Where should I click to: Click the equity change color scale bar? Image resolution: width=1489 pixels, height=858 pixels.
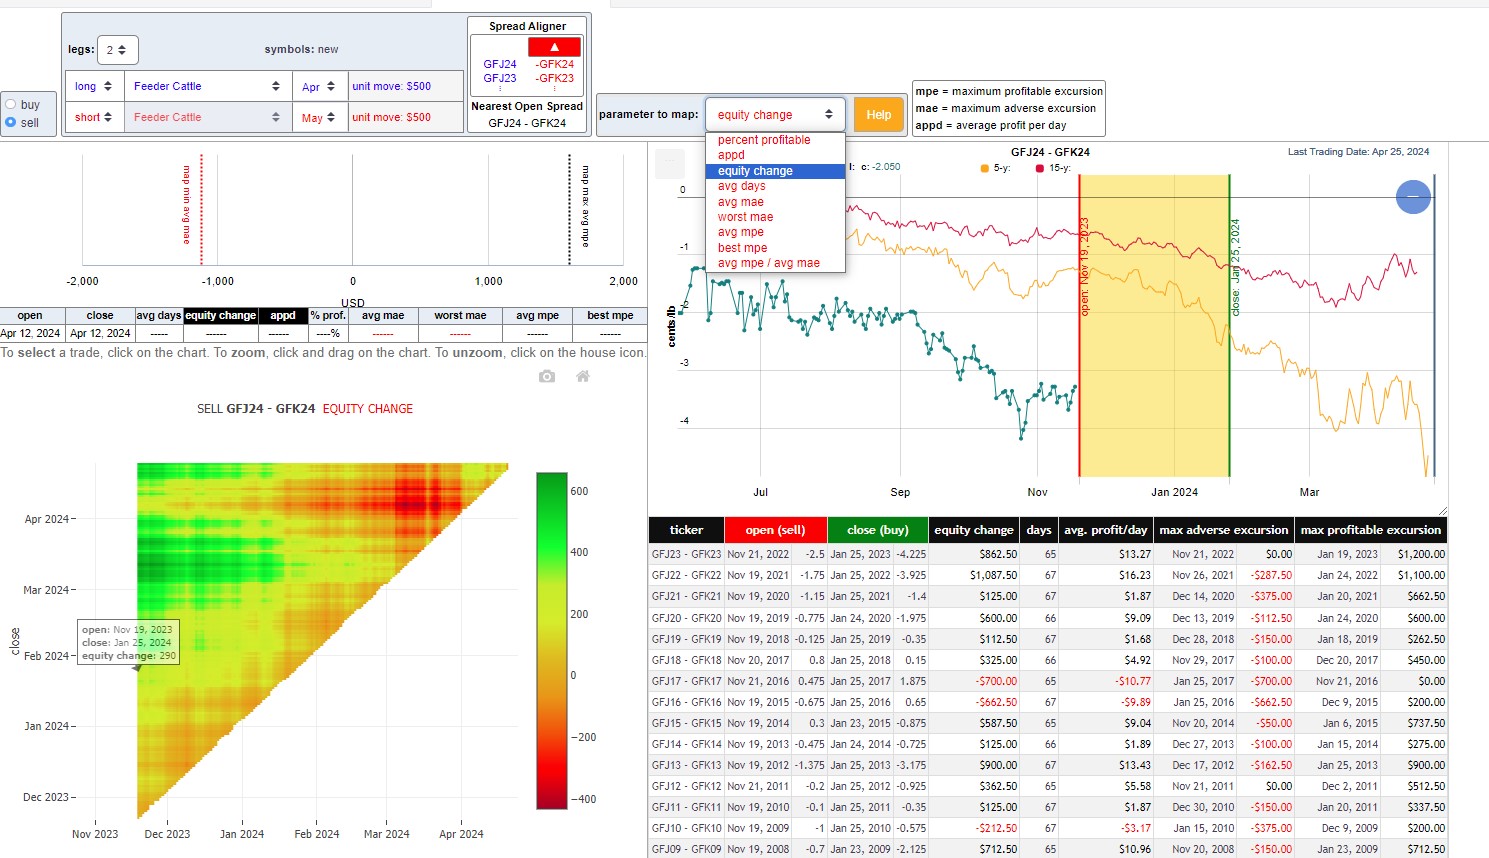pyautogui.click(x=552, y=640)
